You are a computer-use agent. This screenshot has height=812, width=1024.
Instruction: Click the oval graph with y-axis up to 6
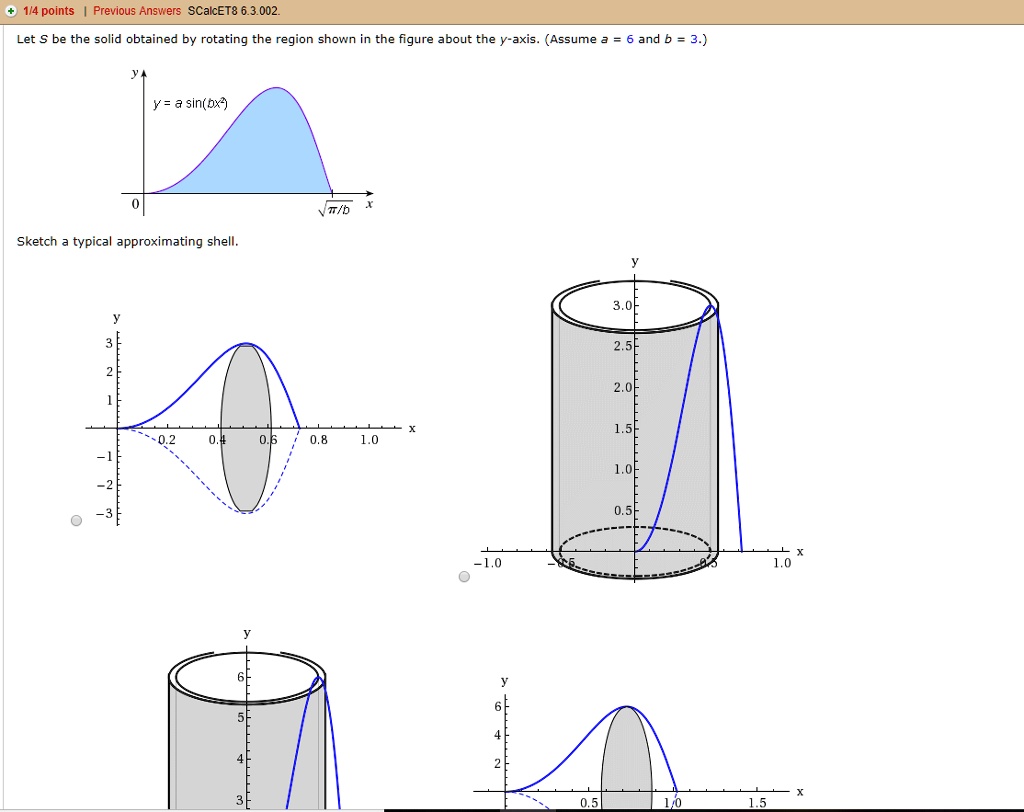(640, 743)
